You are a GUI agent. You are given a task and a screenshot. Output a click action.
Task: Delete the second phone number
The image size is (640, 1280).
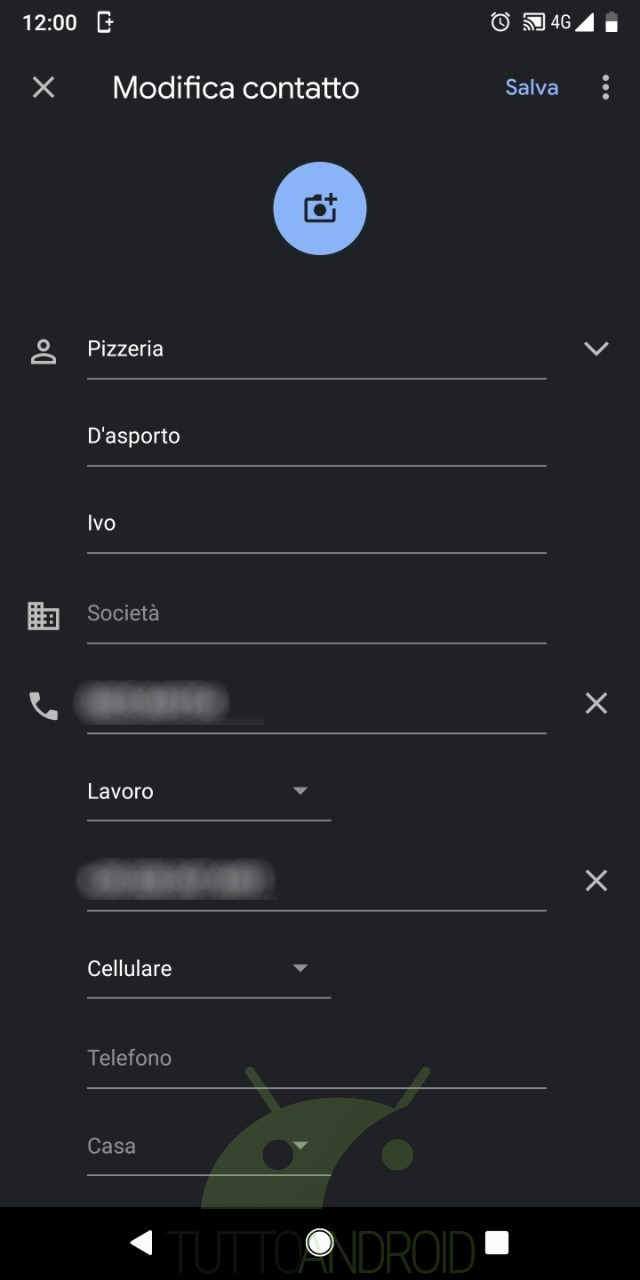[596, 881]
